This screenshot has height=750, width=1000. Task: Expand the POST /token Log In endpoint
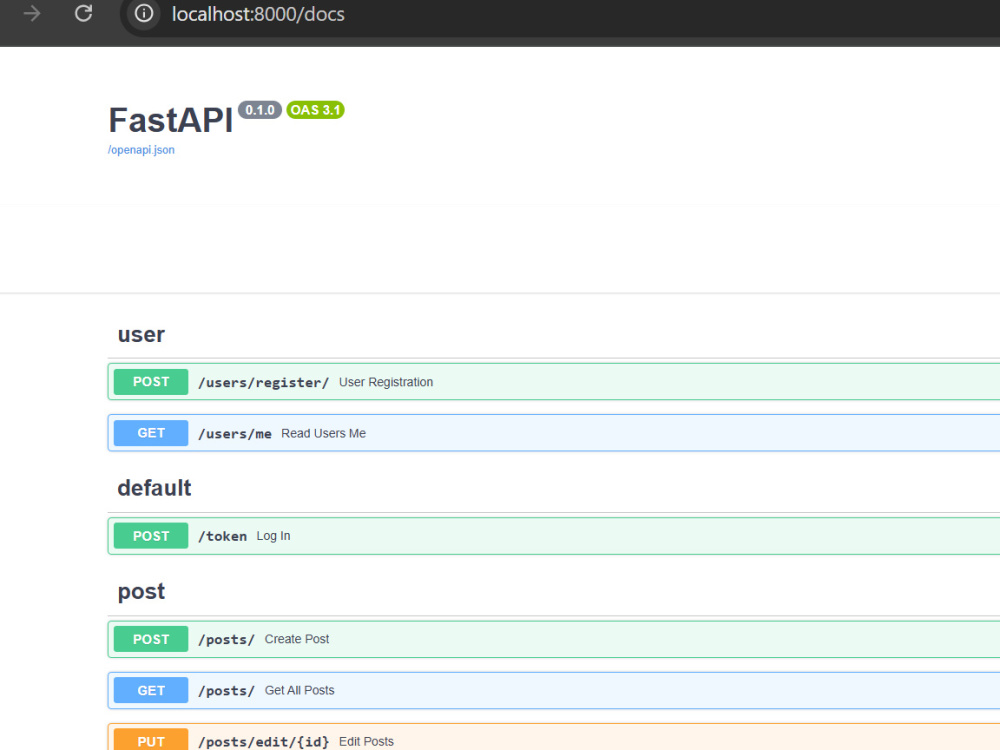pos(554,536)
